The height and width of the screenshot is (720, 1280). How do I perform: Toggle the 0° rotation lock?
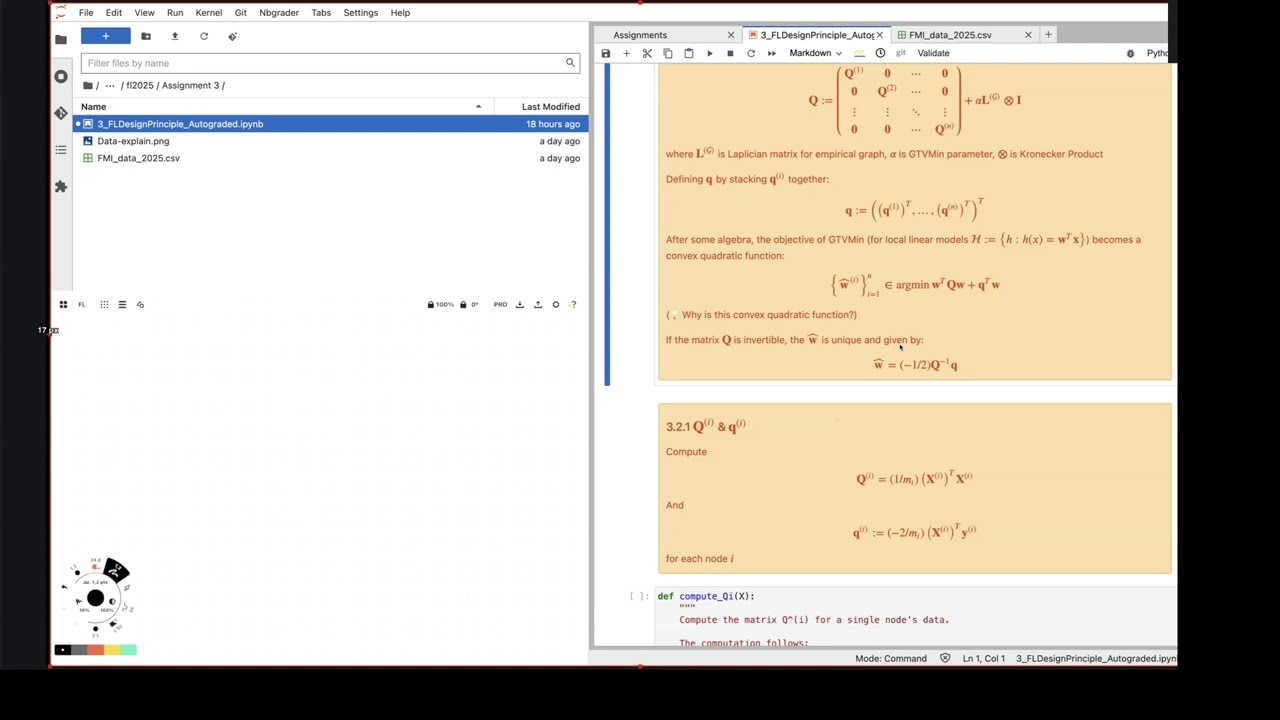469,304
